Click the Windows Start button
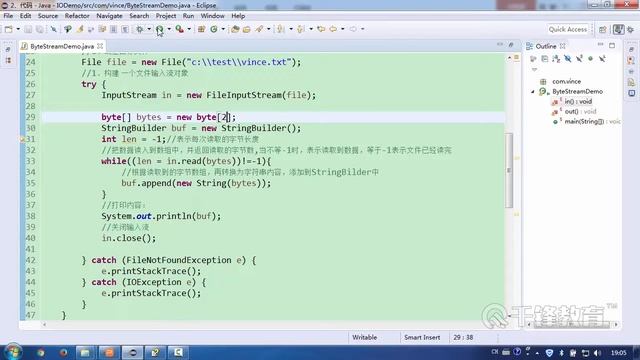Image resolution: width=640 pixels, height=360 pixels. pyautogui.click(x=12, y=352)
